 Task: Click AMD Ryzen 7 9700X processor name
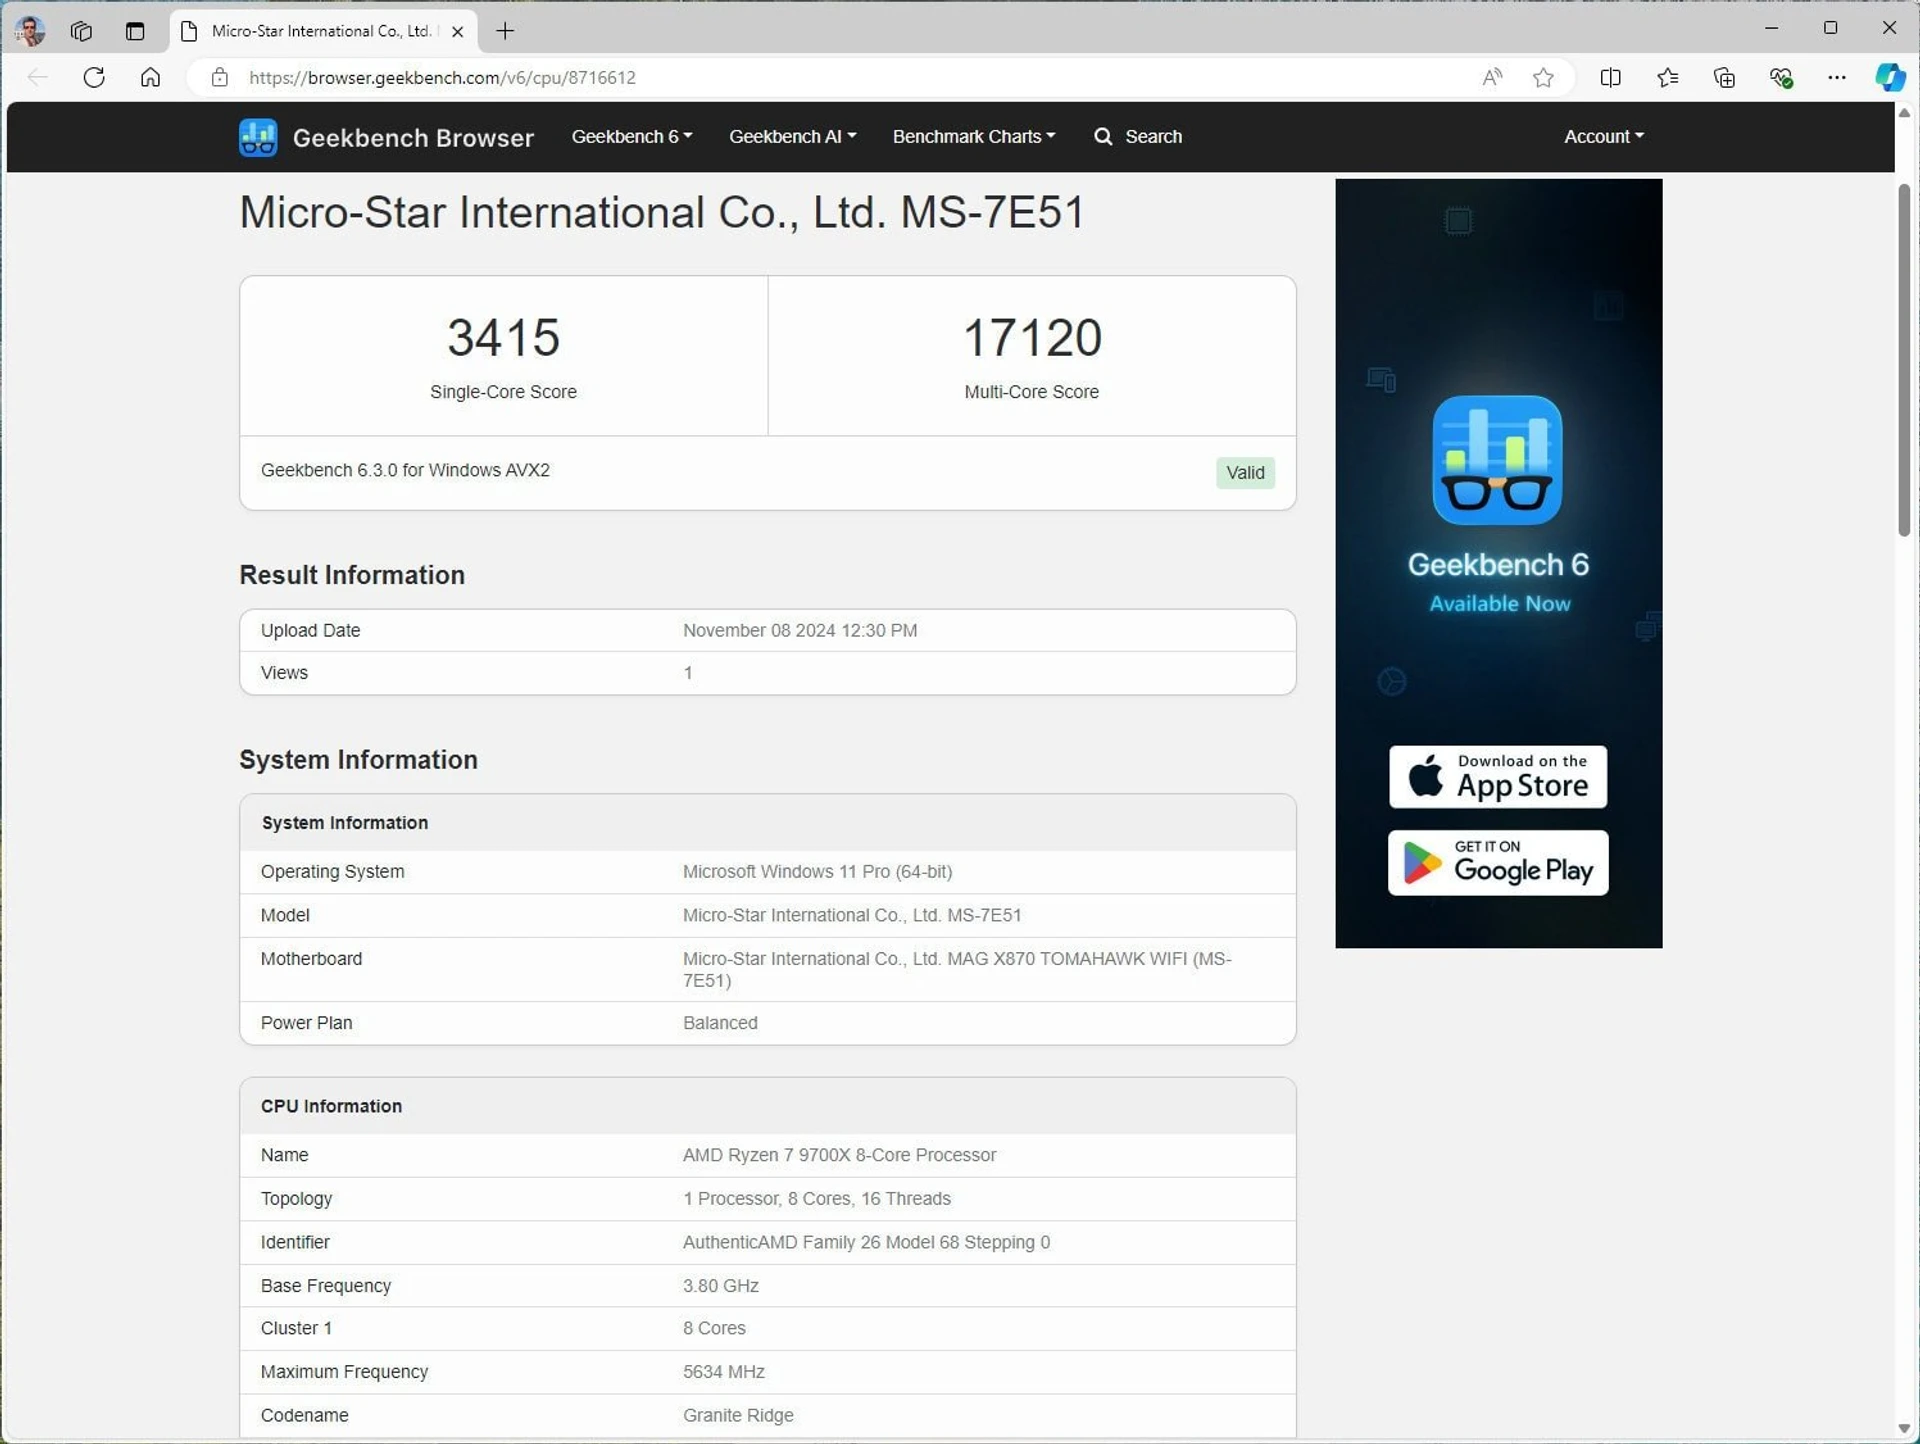[839, 1155]
